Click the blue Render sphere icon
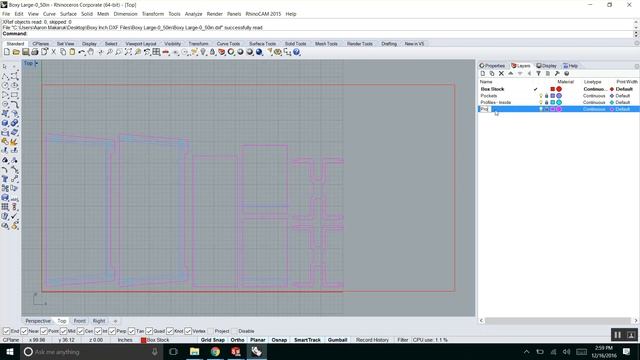The image size is (640, 360). [x=259, y=52]
